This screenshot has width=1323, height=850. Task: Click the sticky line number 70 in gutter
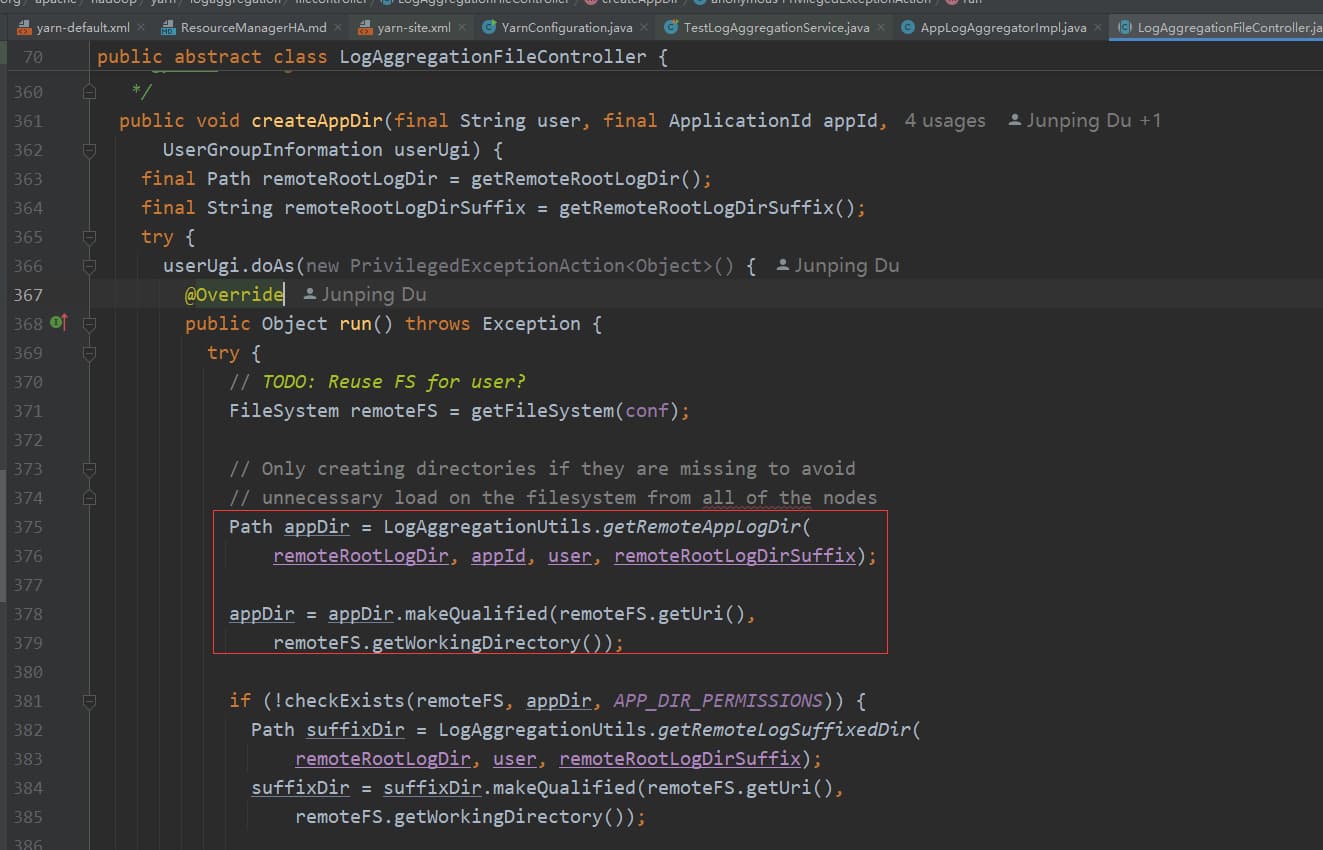[x=33, y=57]
